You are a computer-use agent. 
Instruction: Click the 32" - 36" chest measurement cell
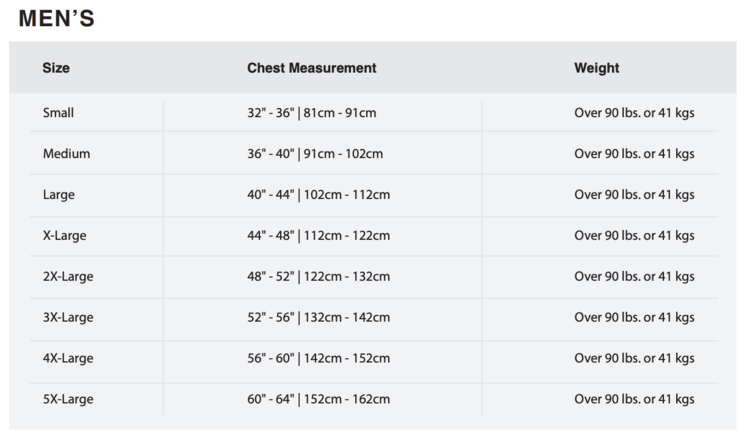click(311, 113)
